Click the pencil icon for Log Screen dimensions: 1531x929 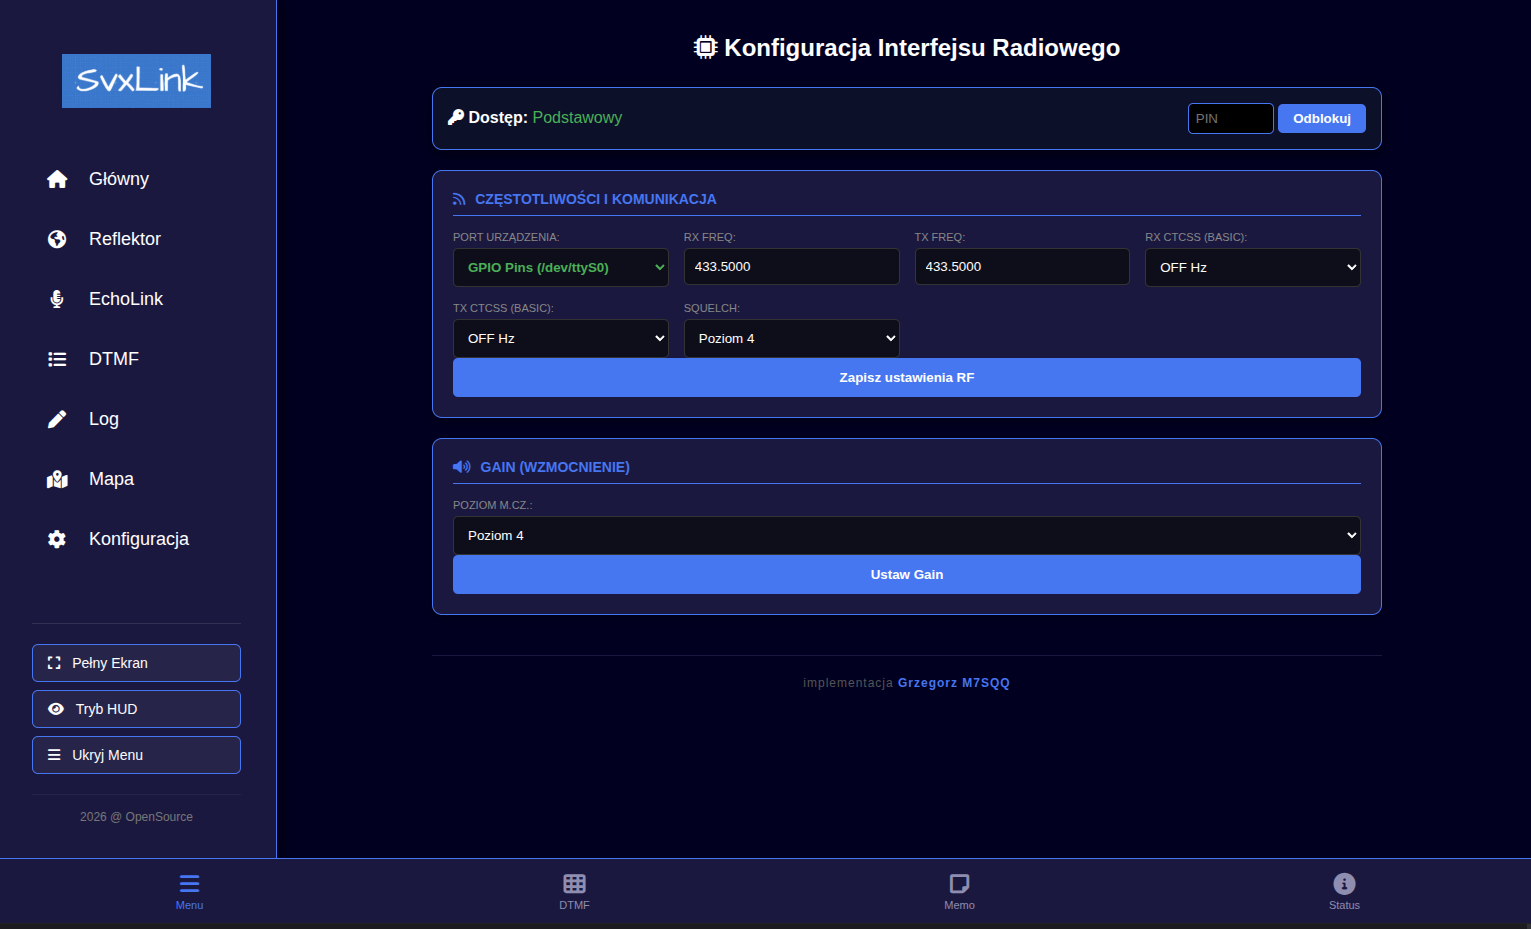point(57,419)
